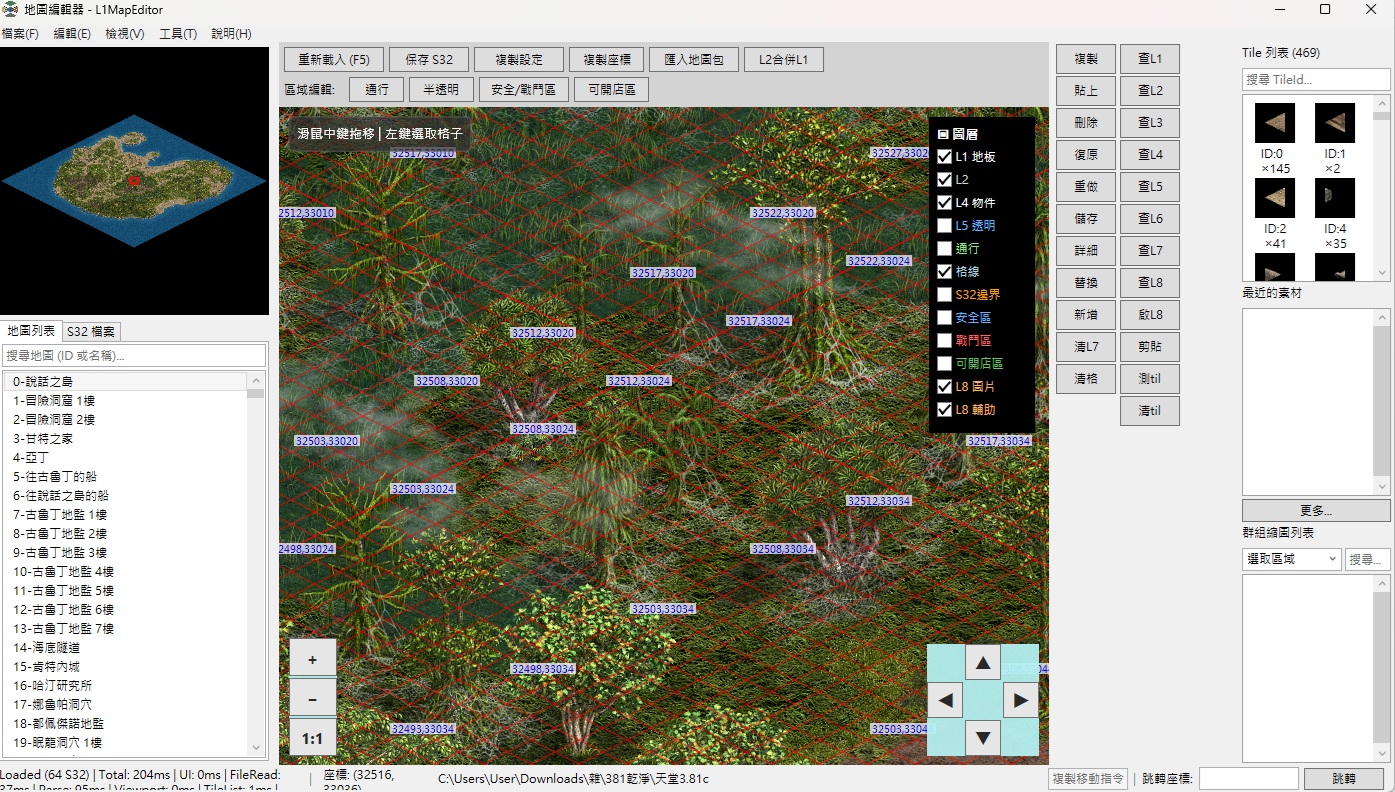
Task: Click the 更多... button
Action: coord(1316,510)
